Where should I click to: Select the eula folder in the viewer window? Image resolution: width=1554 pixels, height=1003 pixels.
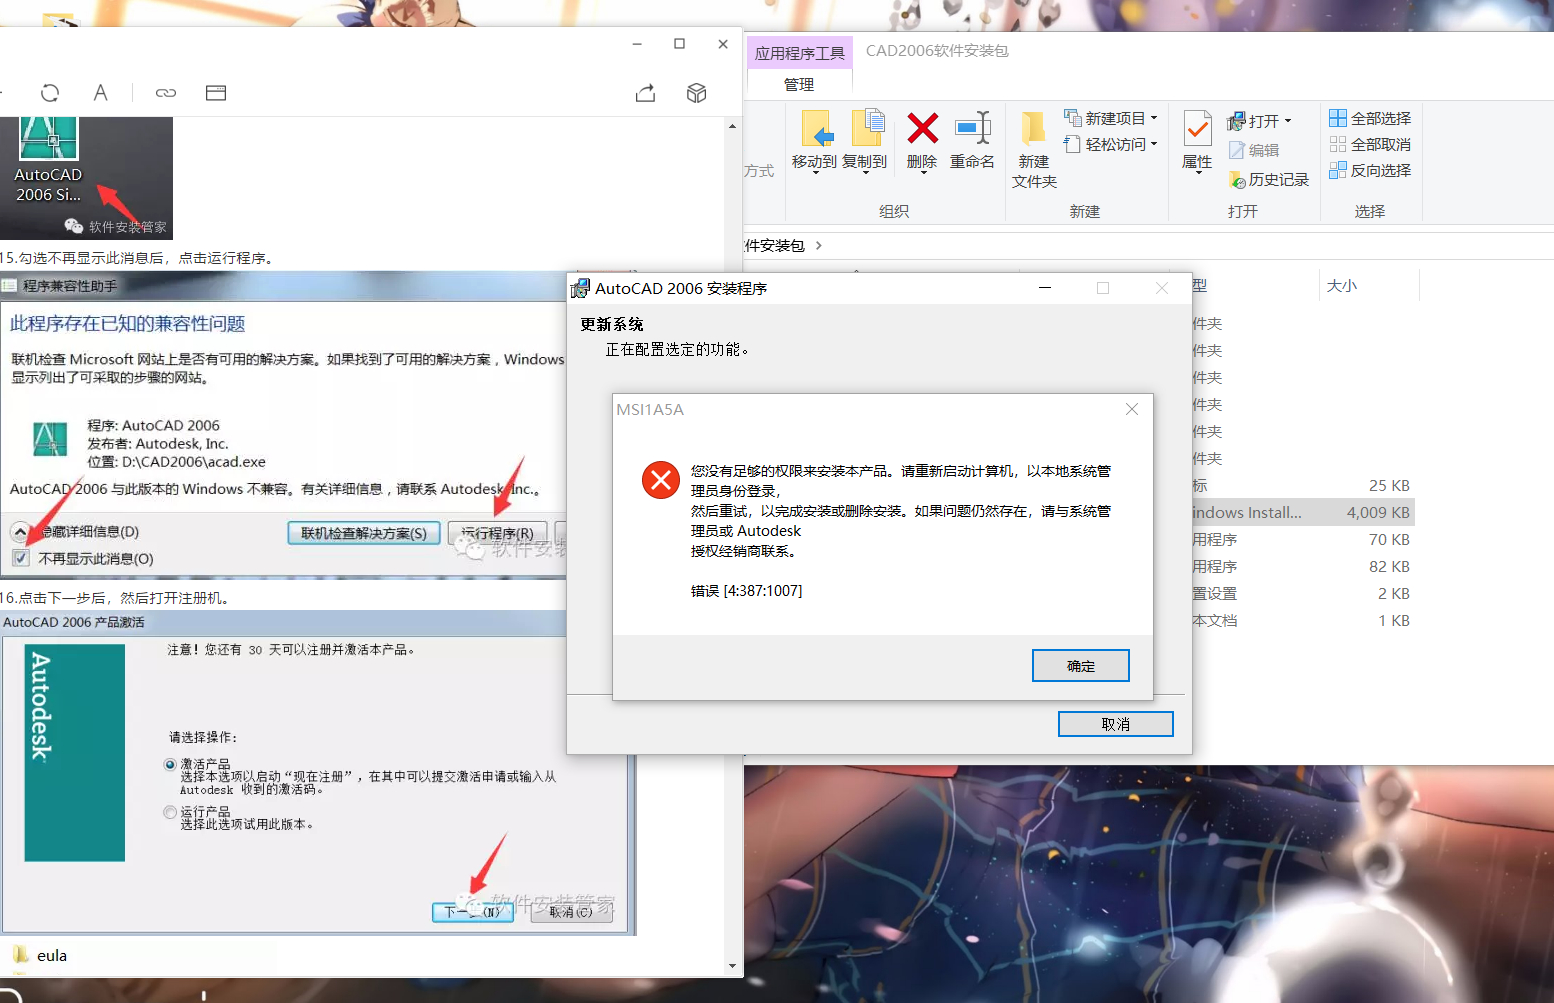[x=40, y=955]
